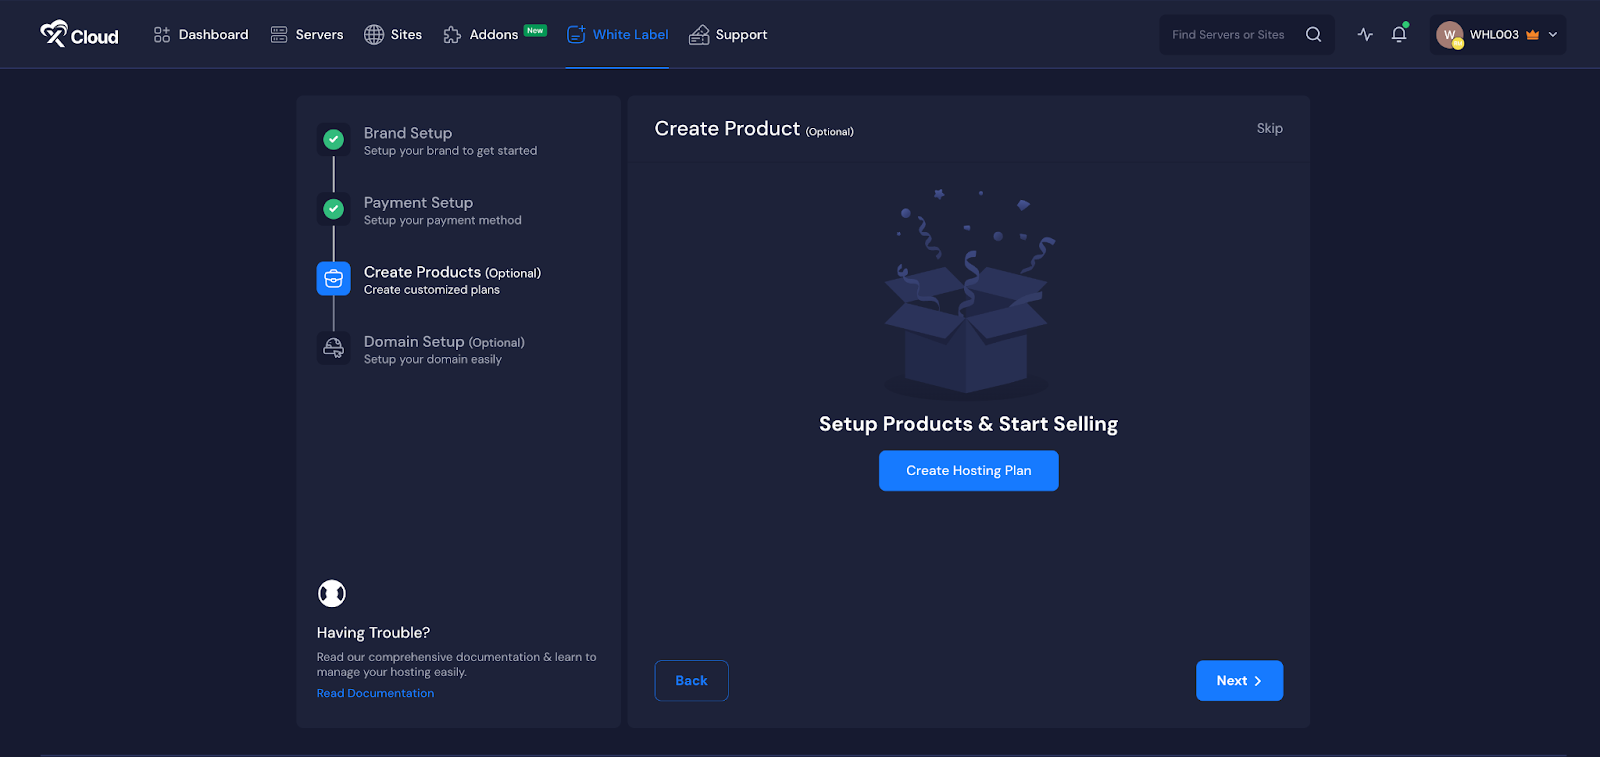Image resolution: width=1600 pixels, height=757 pixels.
Task: Click Next to continue setup
Action: click(1239, 681)
